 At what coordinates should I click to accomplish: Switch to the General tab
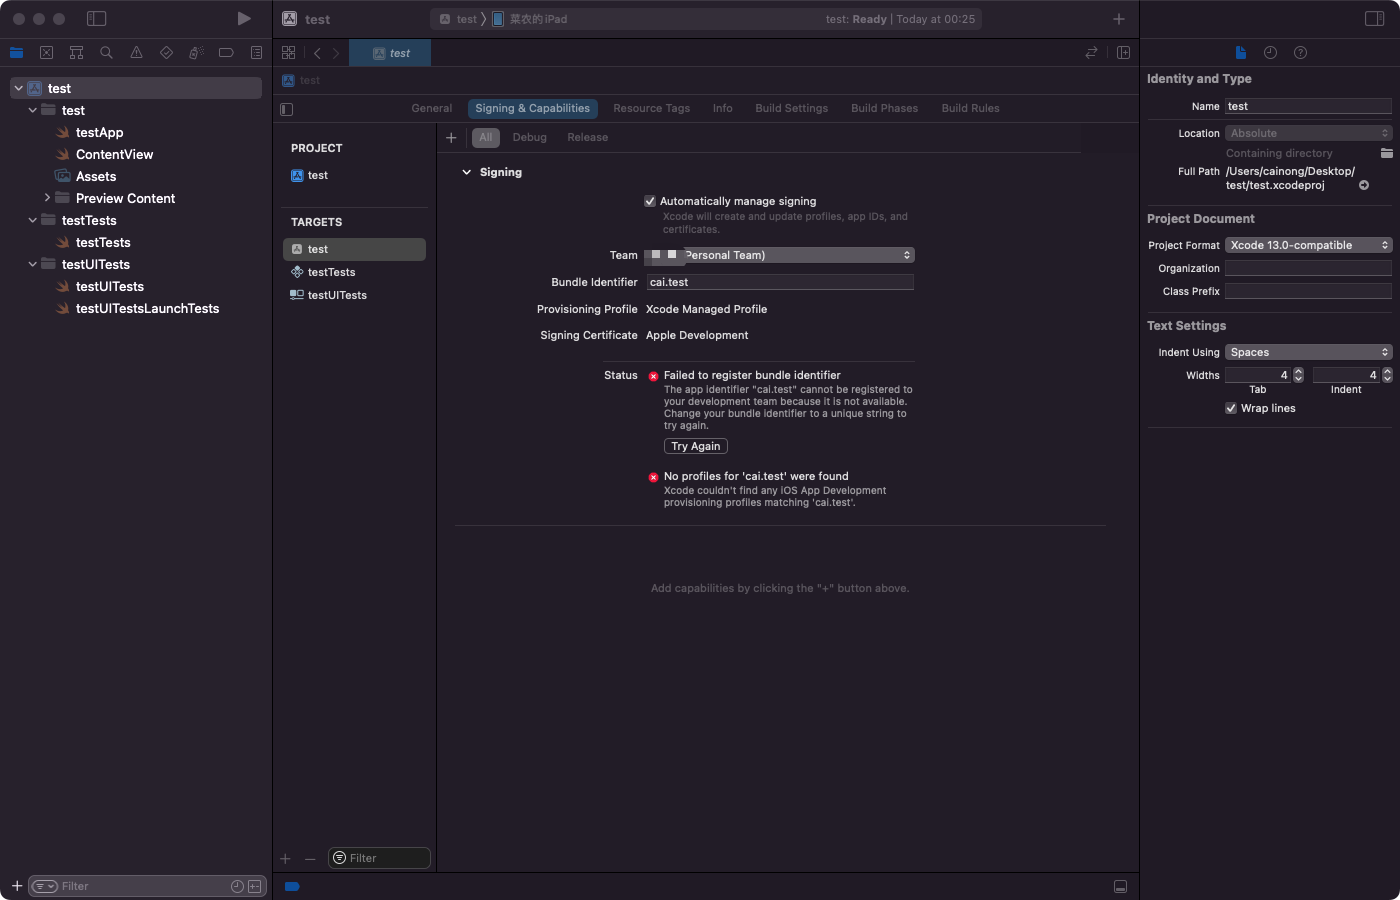432,108
